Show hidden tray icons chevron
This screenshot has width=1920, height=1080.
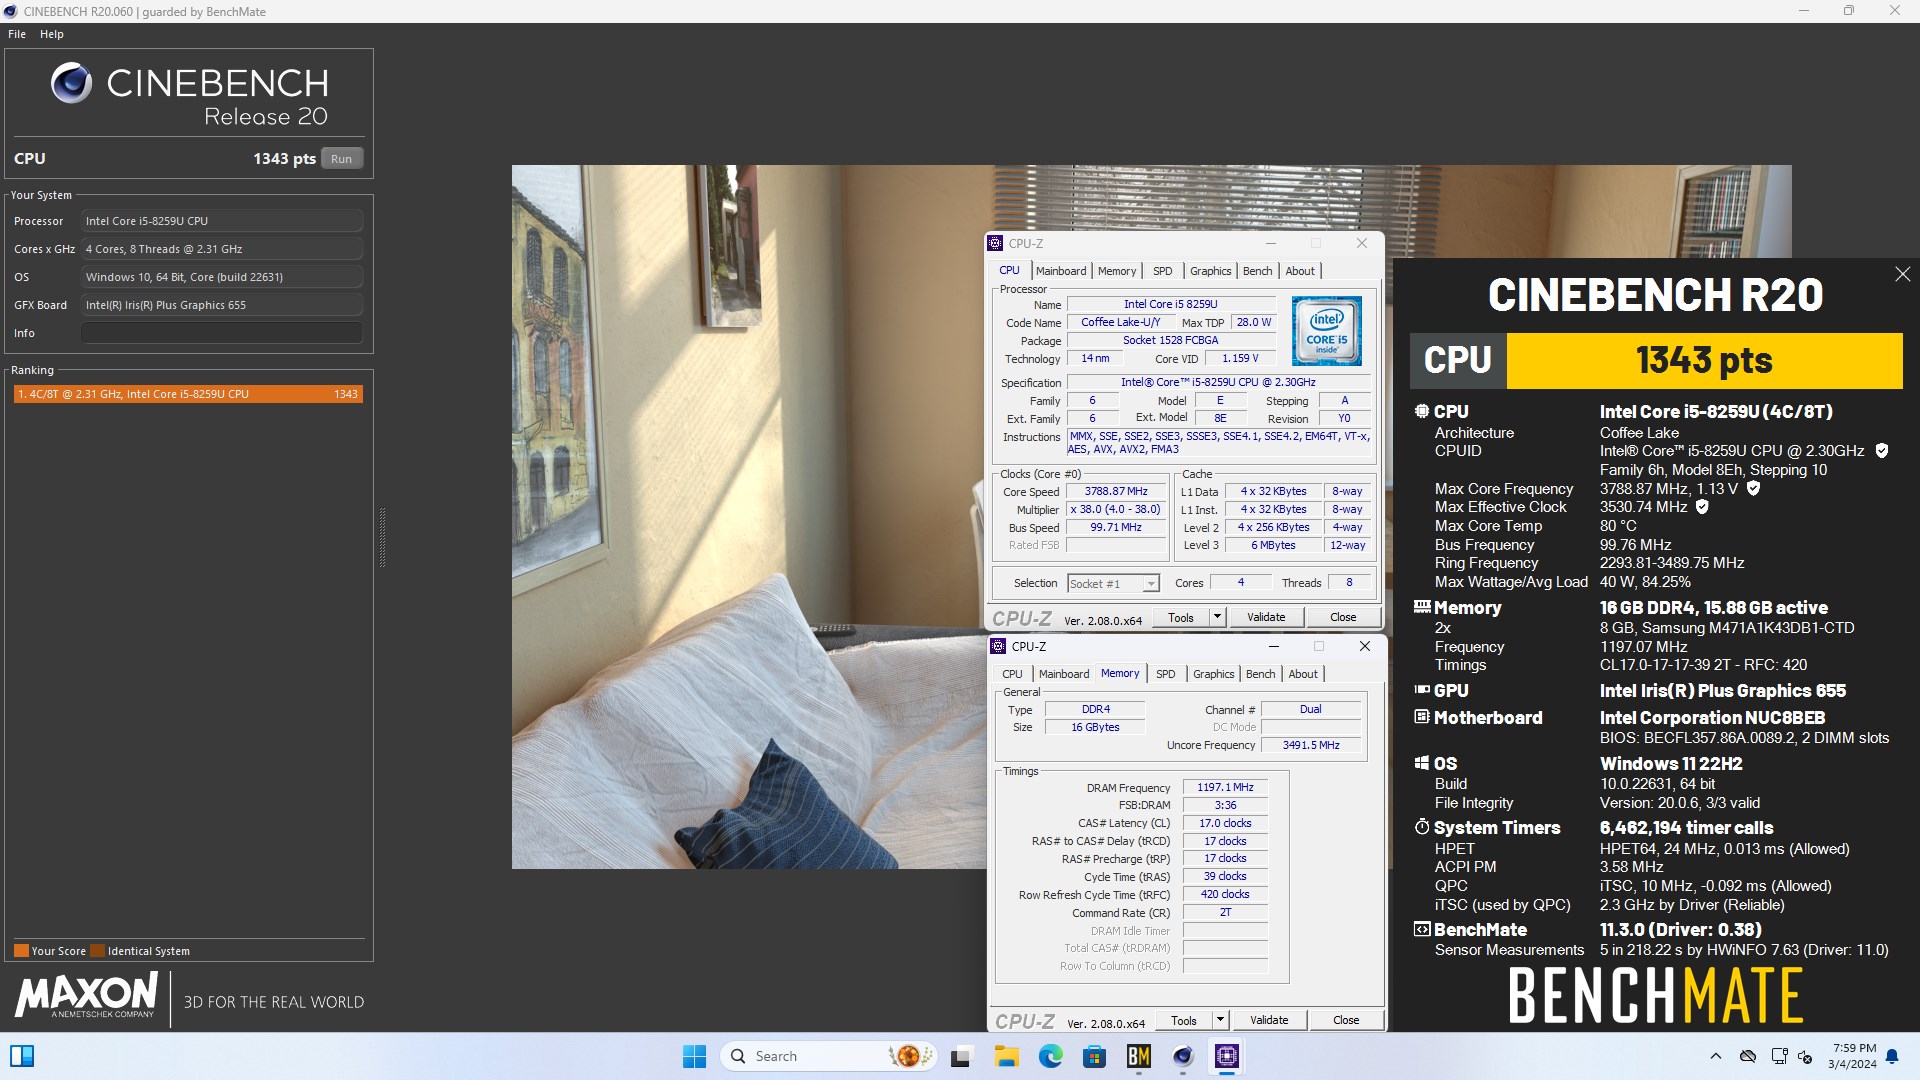click(1716, 1056)
